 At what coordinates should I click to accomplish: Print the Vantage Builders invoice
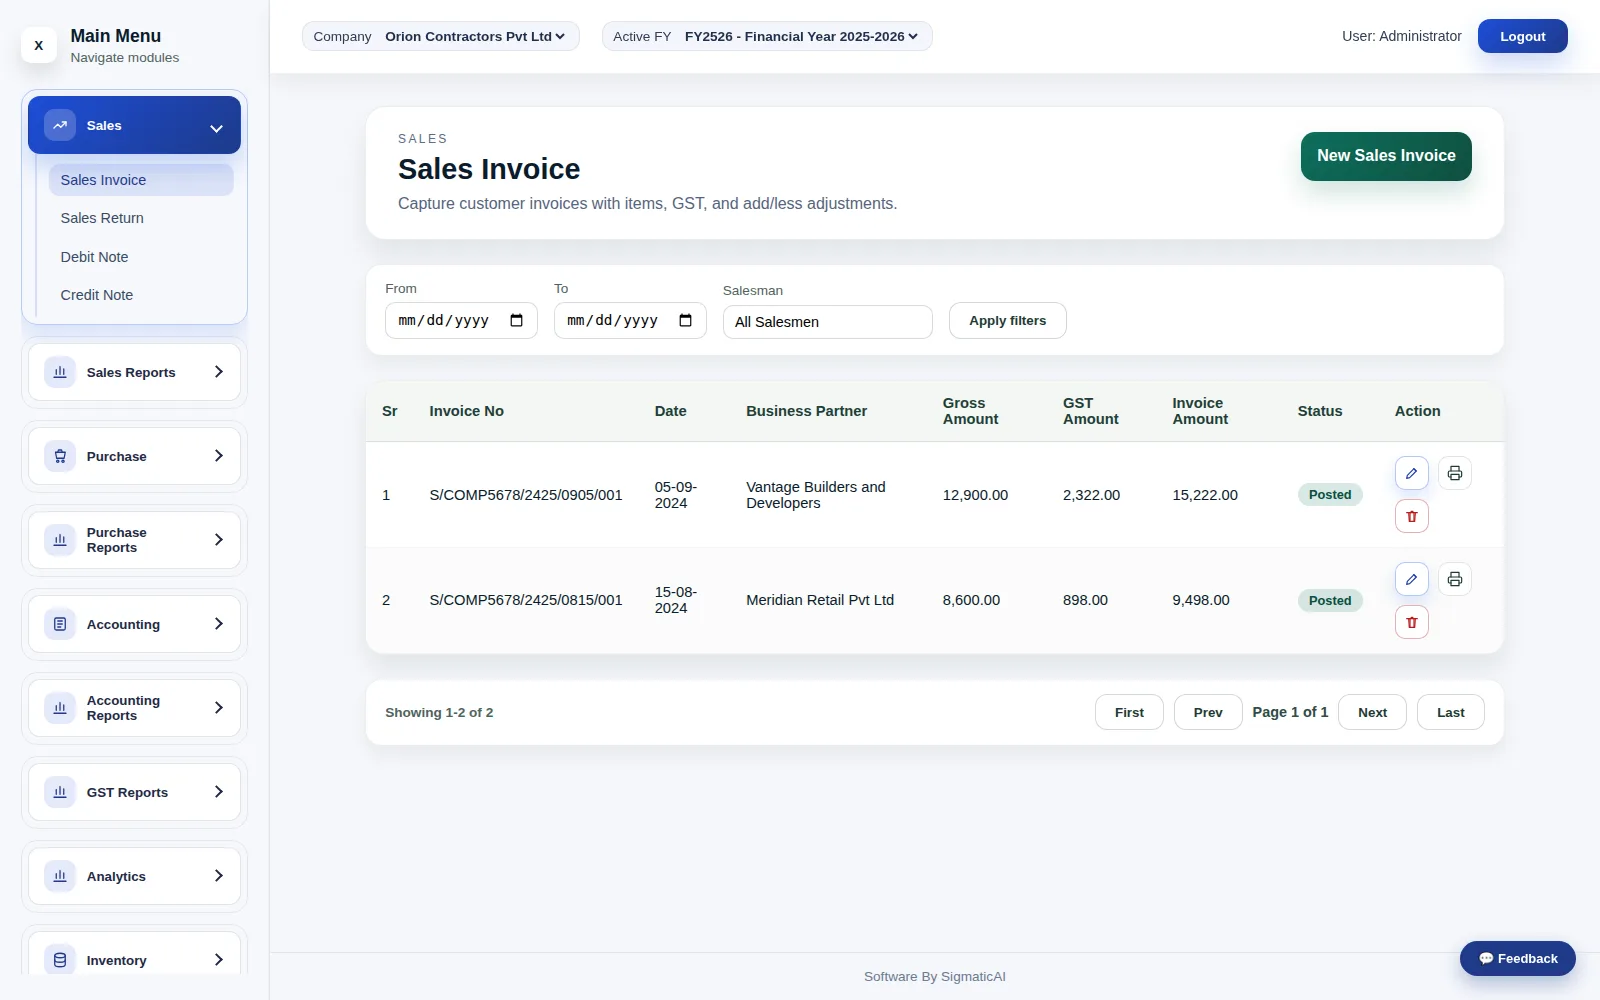tap(1454, 473)
